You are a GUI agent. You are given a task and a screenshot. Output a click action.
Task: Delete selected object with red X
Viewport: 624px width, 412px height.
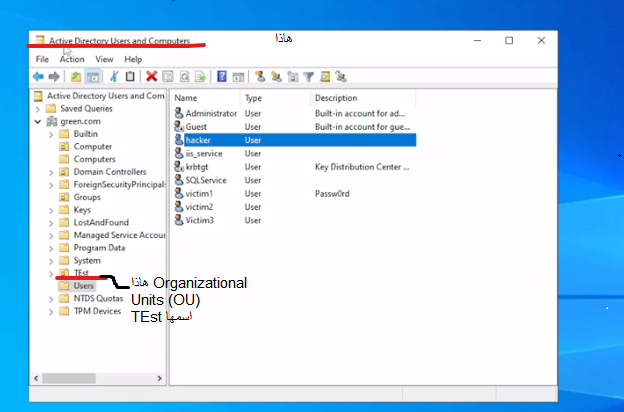[x=152, y=76]
